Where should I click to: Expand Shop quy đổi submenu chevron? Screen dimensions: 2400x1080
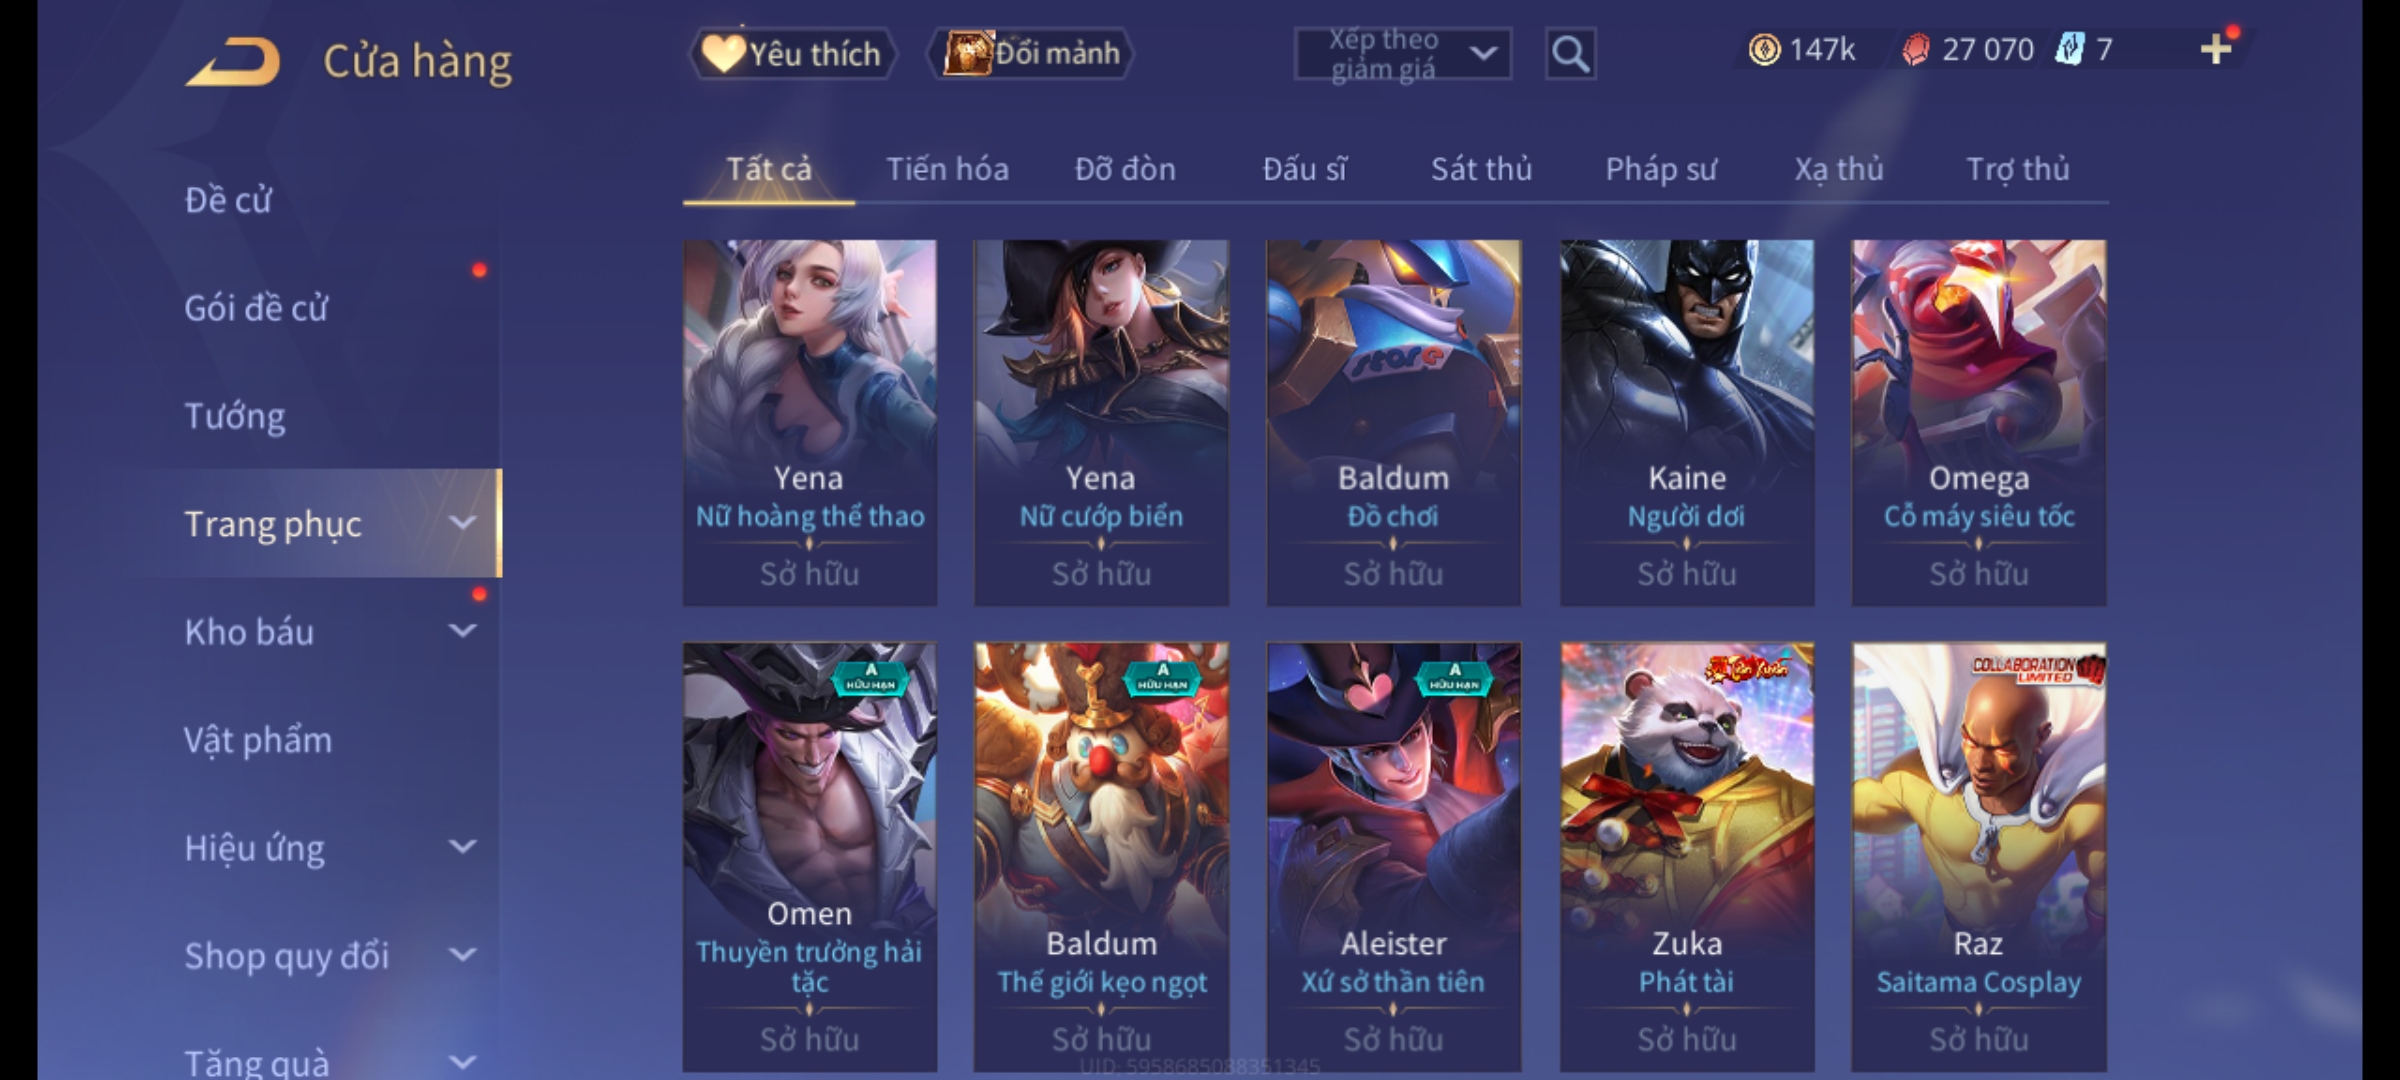tap(462, 955)
